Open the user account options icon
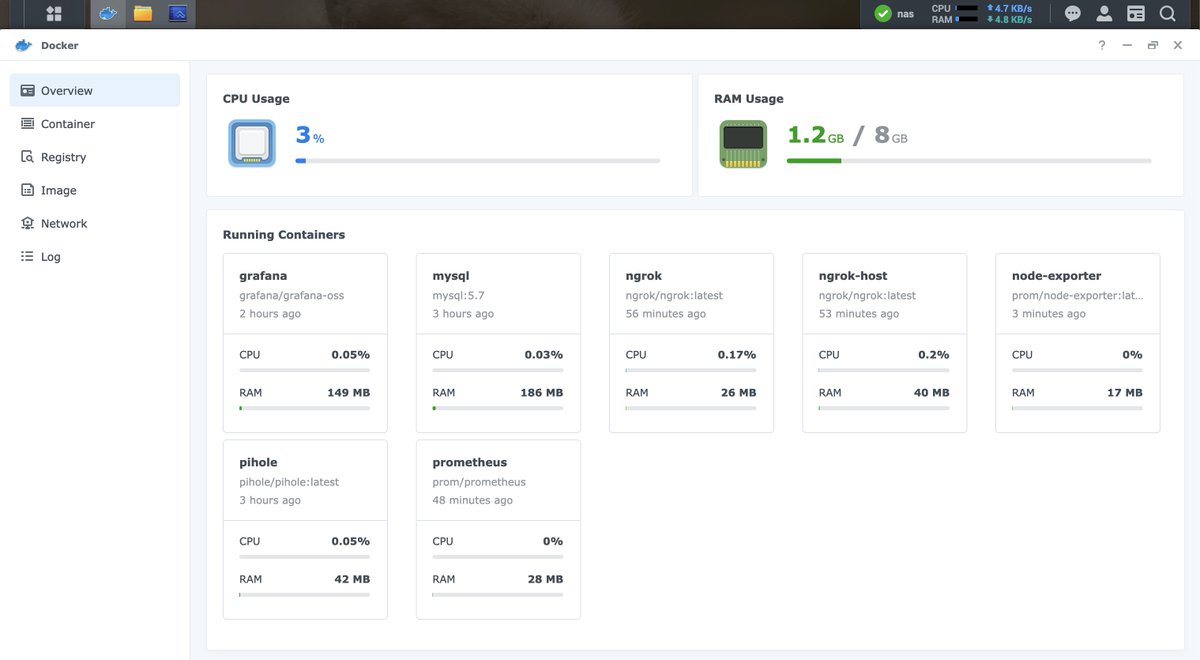 point(1104,14)
